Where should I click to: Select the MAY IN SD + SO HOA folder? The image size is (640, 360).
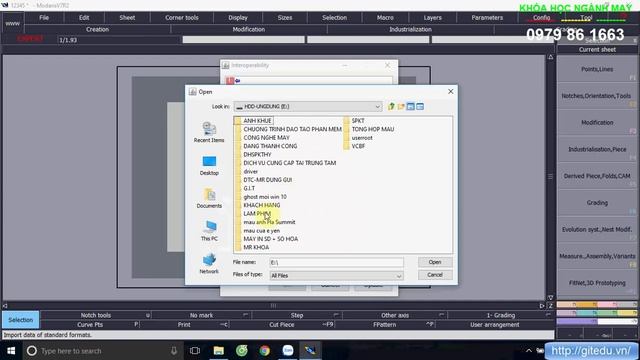click(x=271, y=239)
